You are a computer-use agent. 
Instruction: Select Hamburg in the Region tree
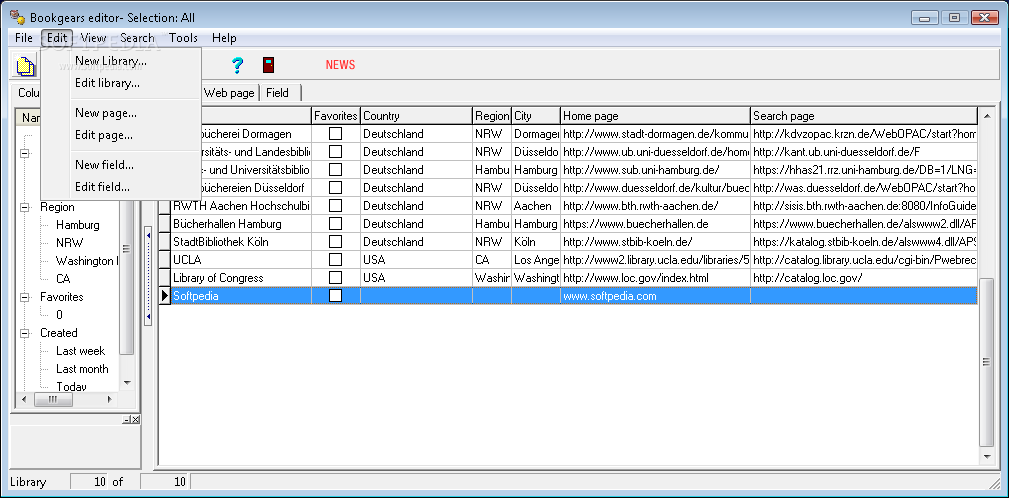click(x=78, y=225)
